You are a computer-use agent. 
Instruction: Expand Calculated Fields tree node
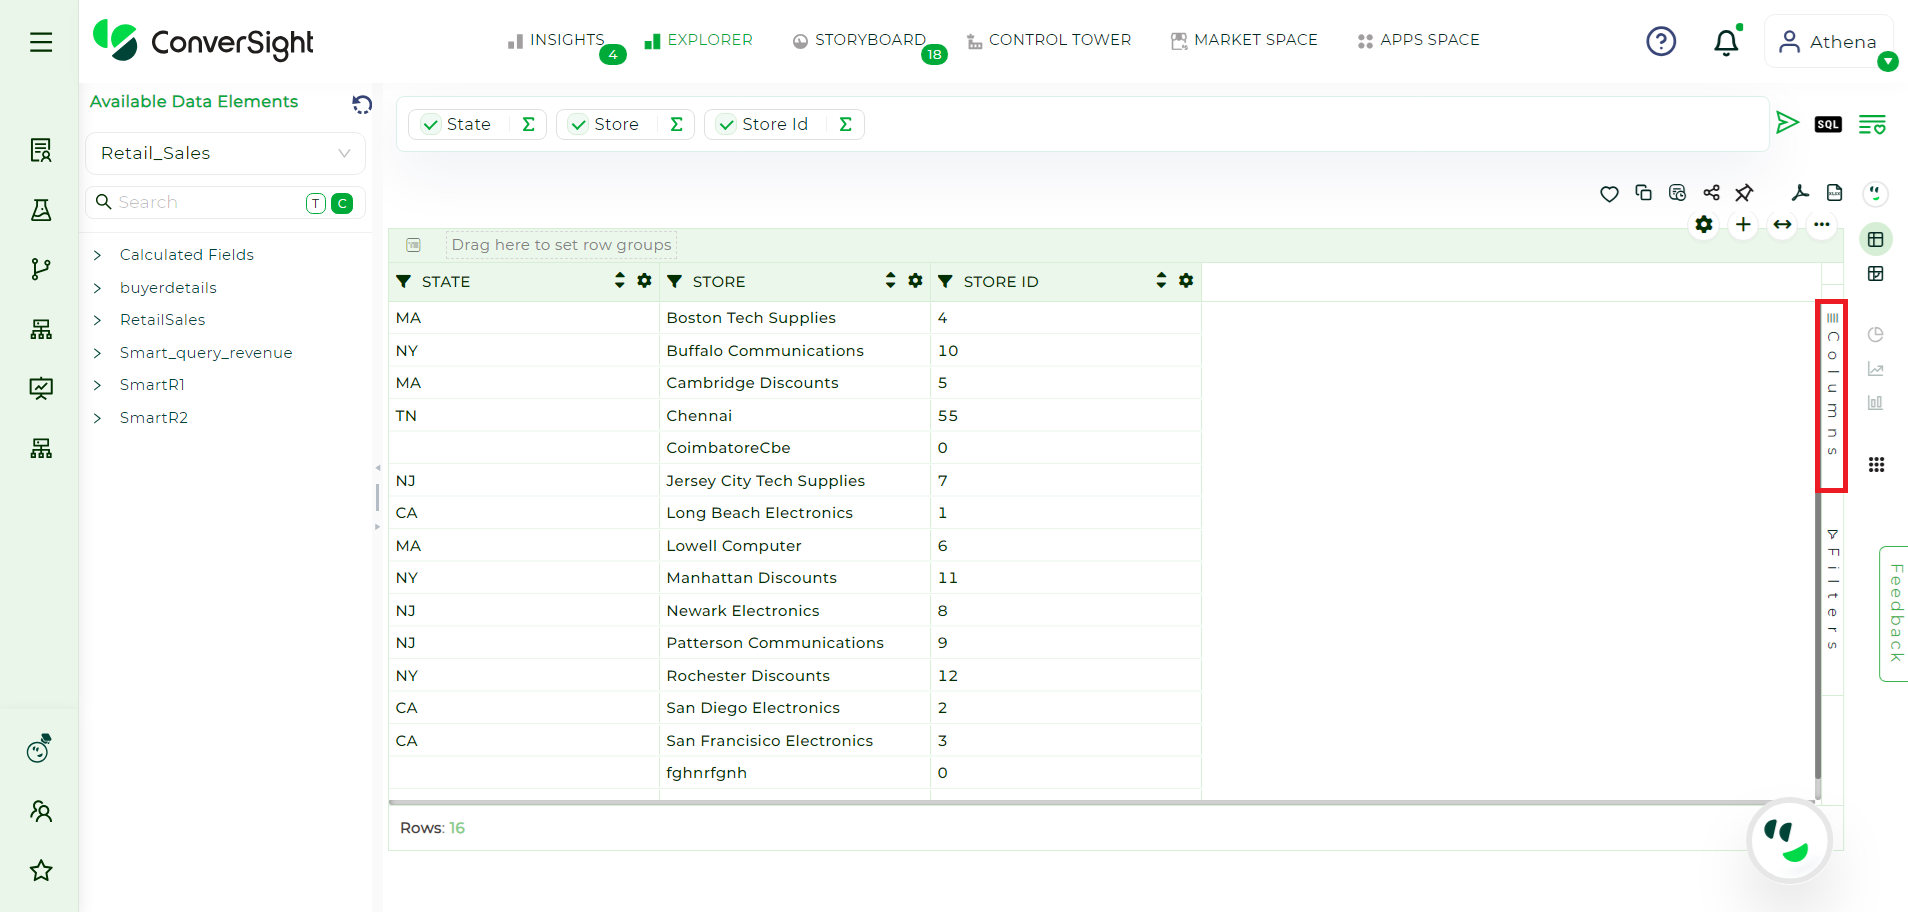click(97, 255)
